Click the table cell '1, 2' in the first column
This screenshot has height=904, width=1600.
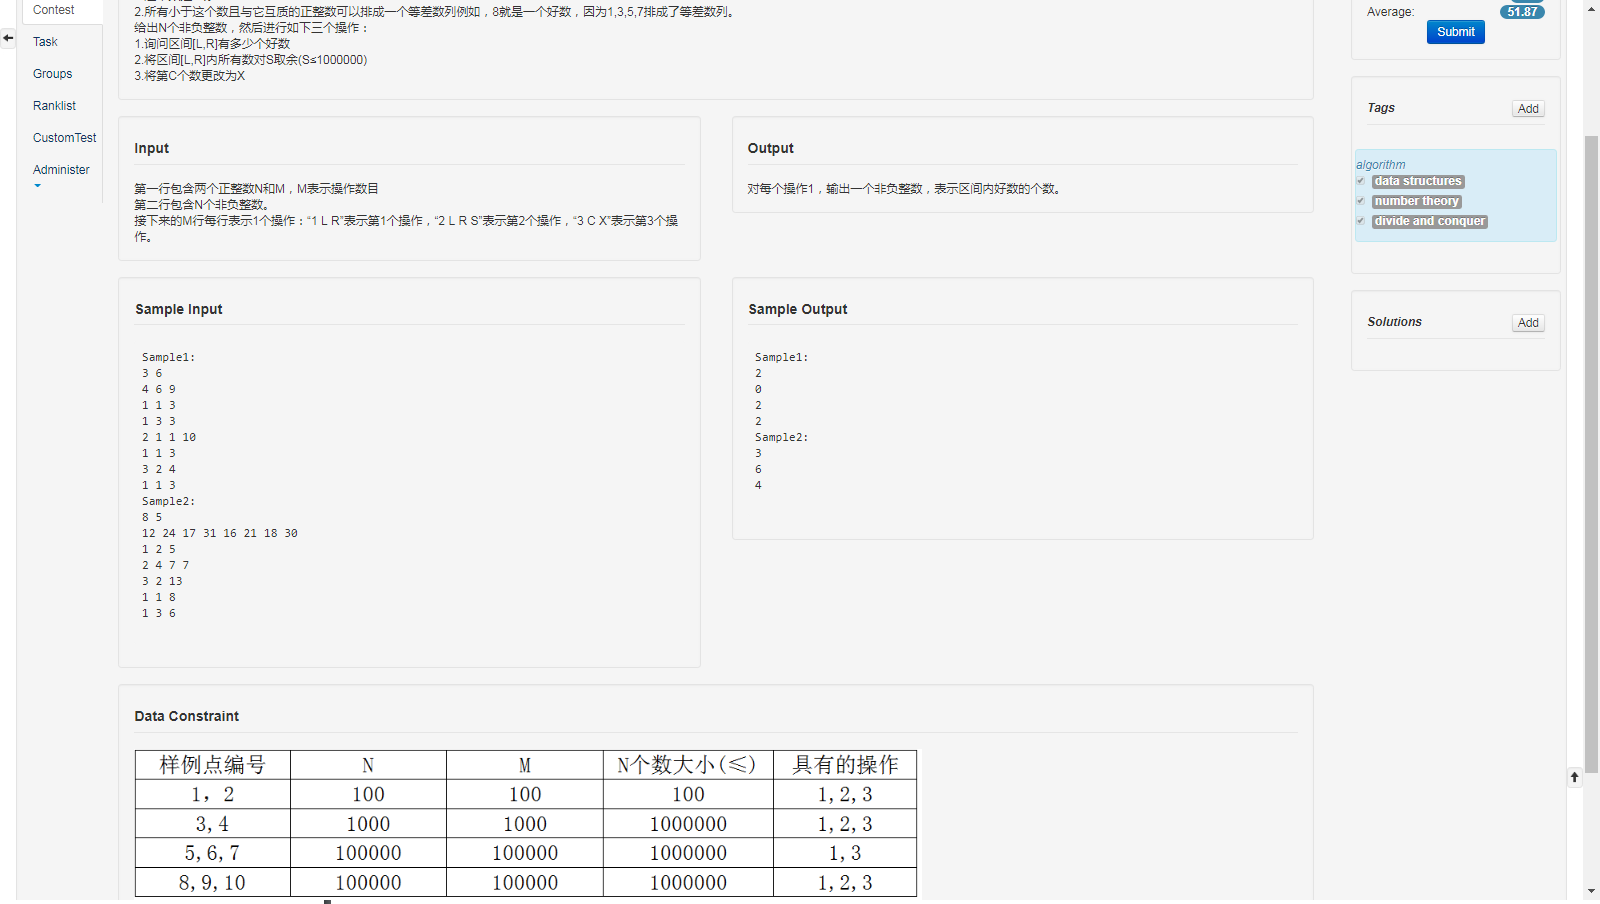(x=213, y=795)
